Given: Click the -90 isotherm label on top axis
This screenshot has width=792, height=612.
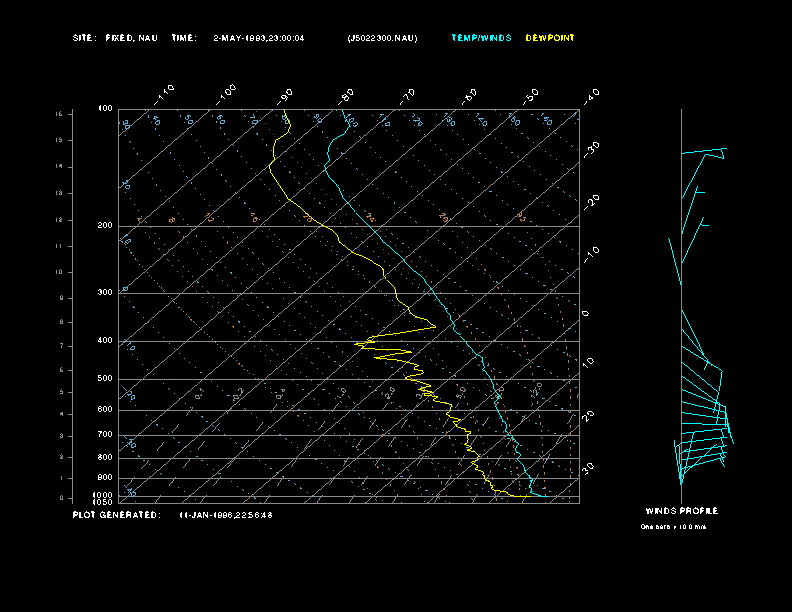Looking at the screenshot, I should pyautogui.click(x=285, y=96).
